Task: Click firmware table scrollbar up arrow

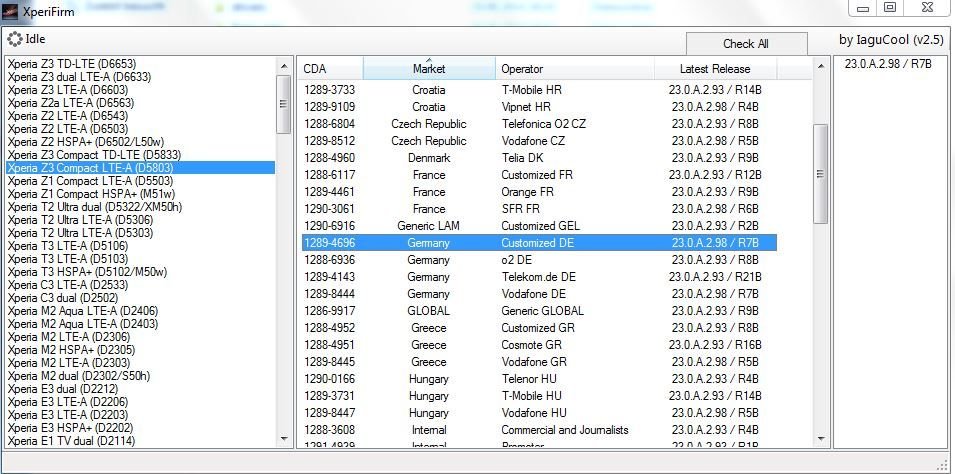Action: tap(820, 65)
